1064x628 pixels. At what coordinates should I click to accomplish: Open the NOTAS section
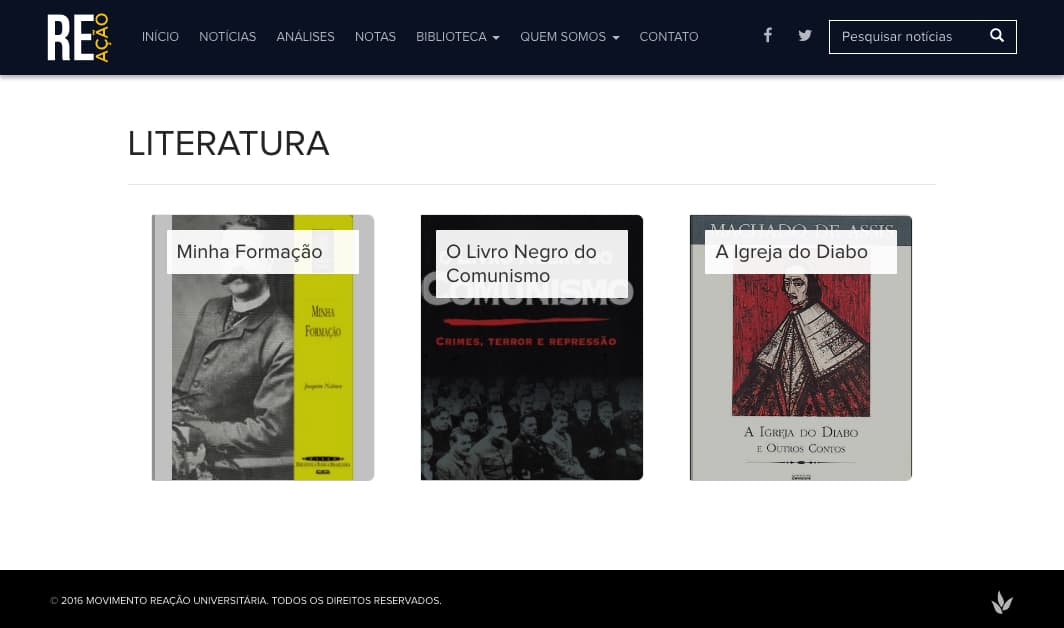click(375, 37)
